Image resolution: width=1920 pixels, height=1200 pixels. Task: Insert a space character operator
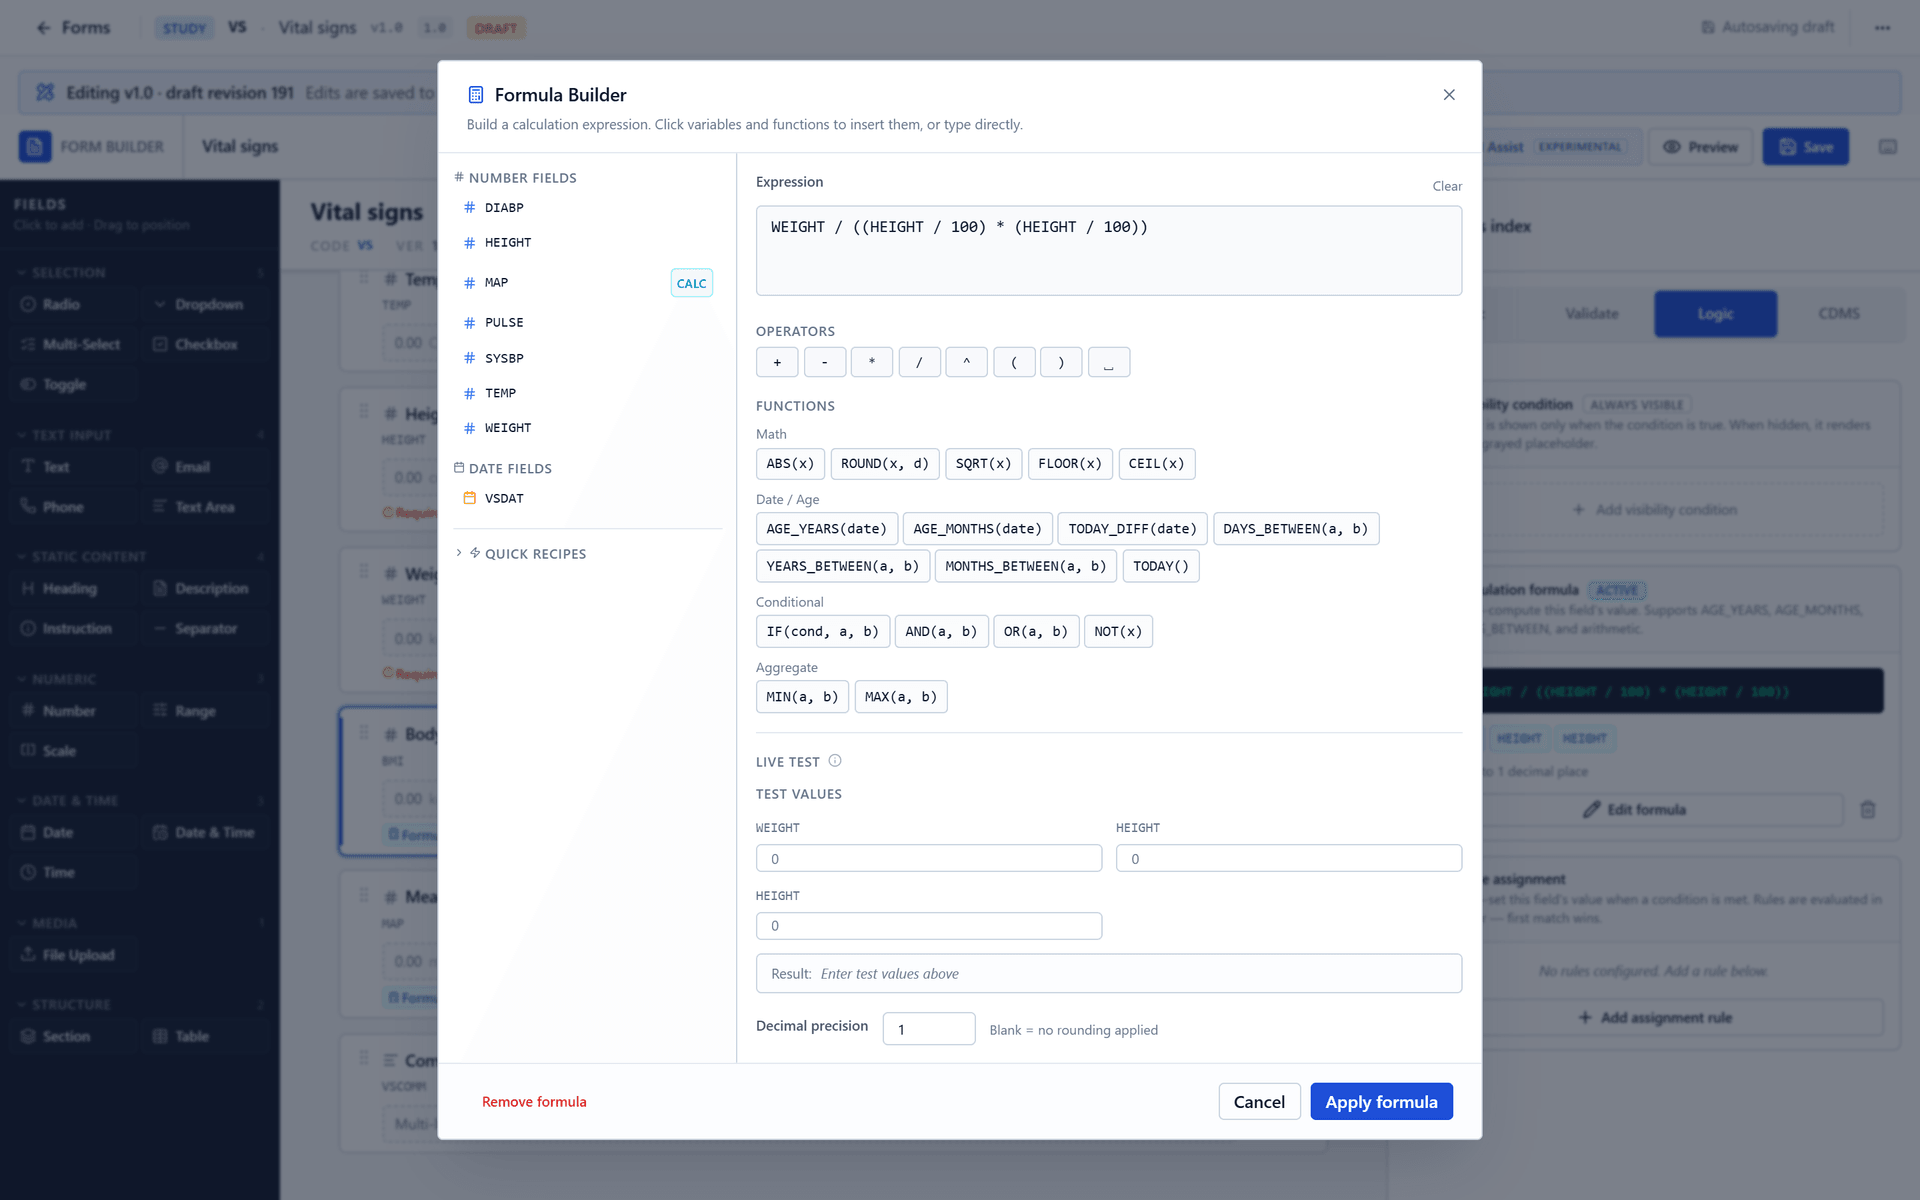pos(1109,362)
